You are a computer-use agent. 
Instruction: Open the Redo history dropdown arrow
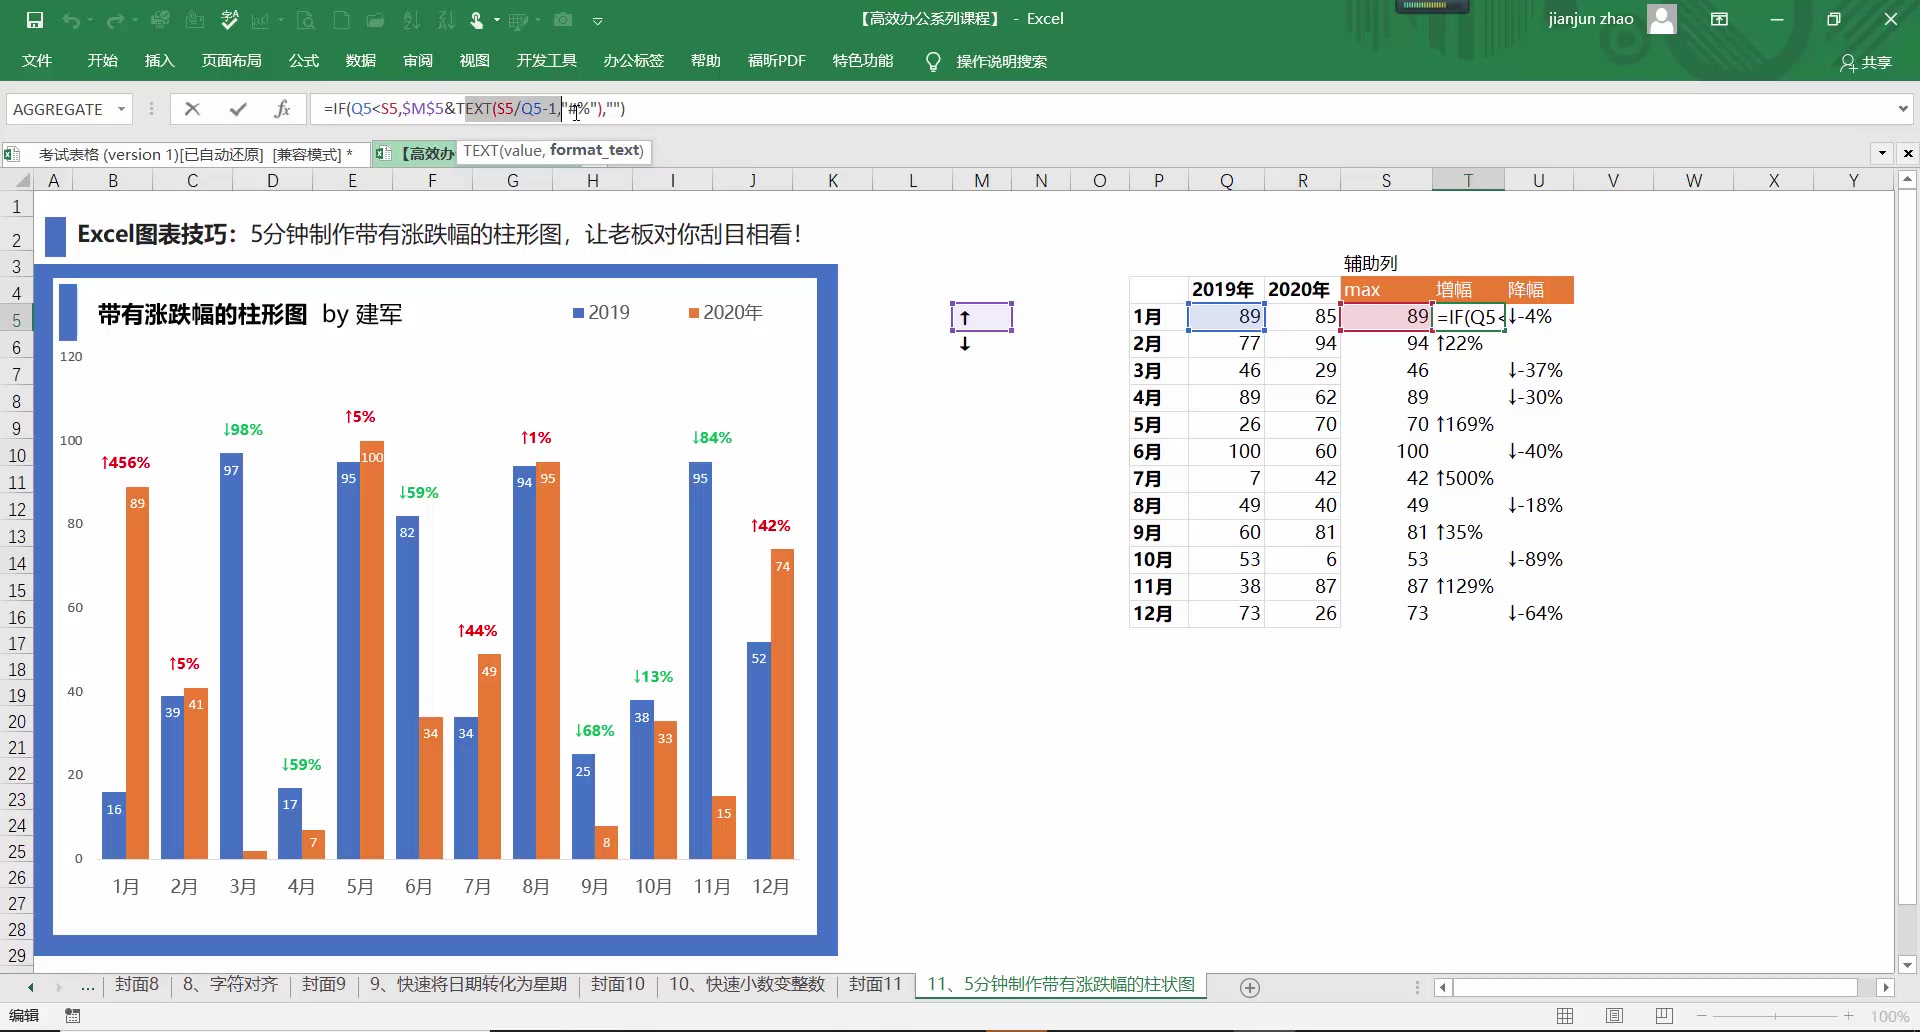pyautogui.click(x=134, y=20)
